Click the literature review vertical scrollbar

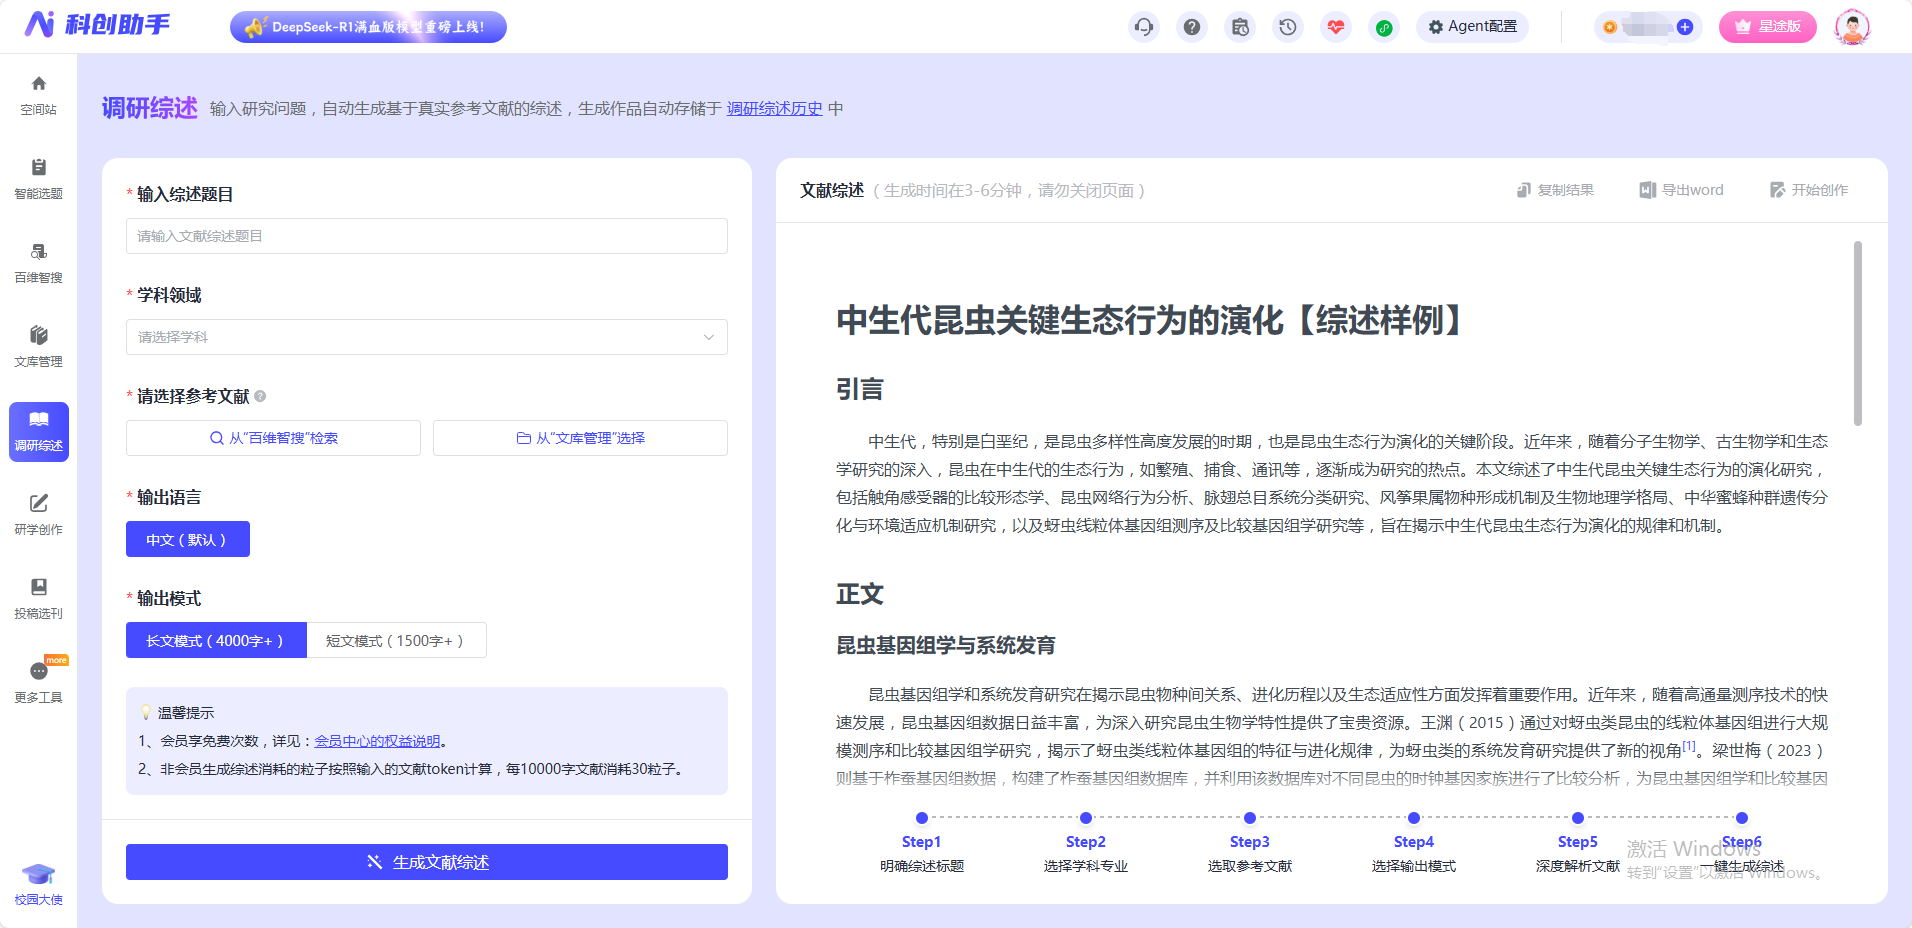pos(1858,333)
